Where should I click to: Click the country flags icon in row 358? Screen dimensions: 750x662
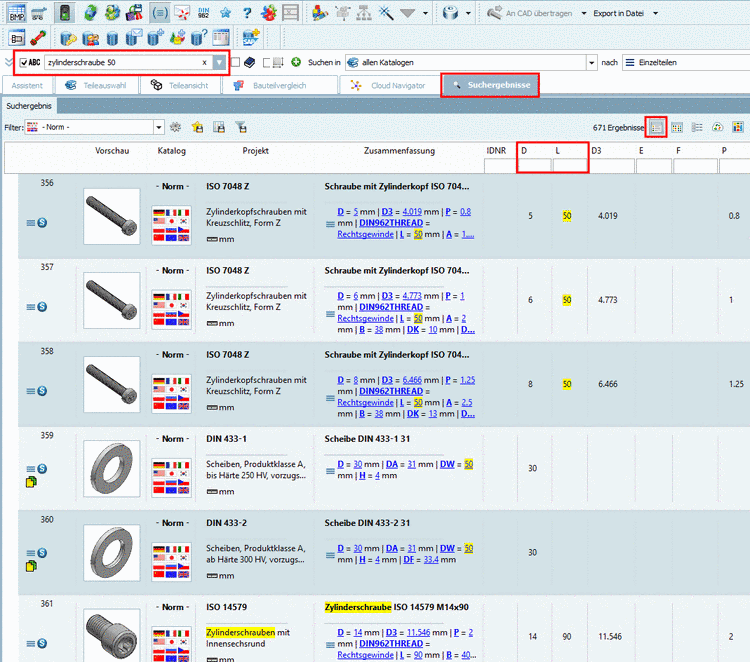point(171,393)
